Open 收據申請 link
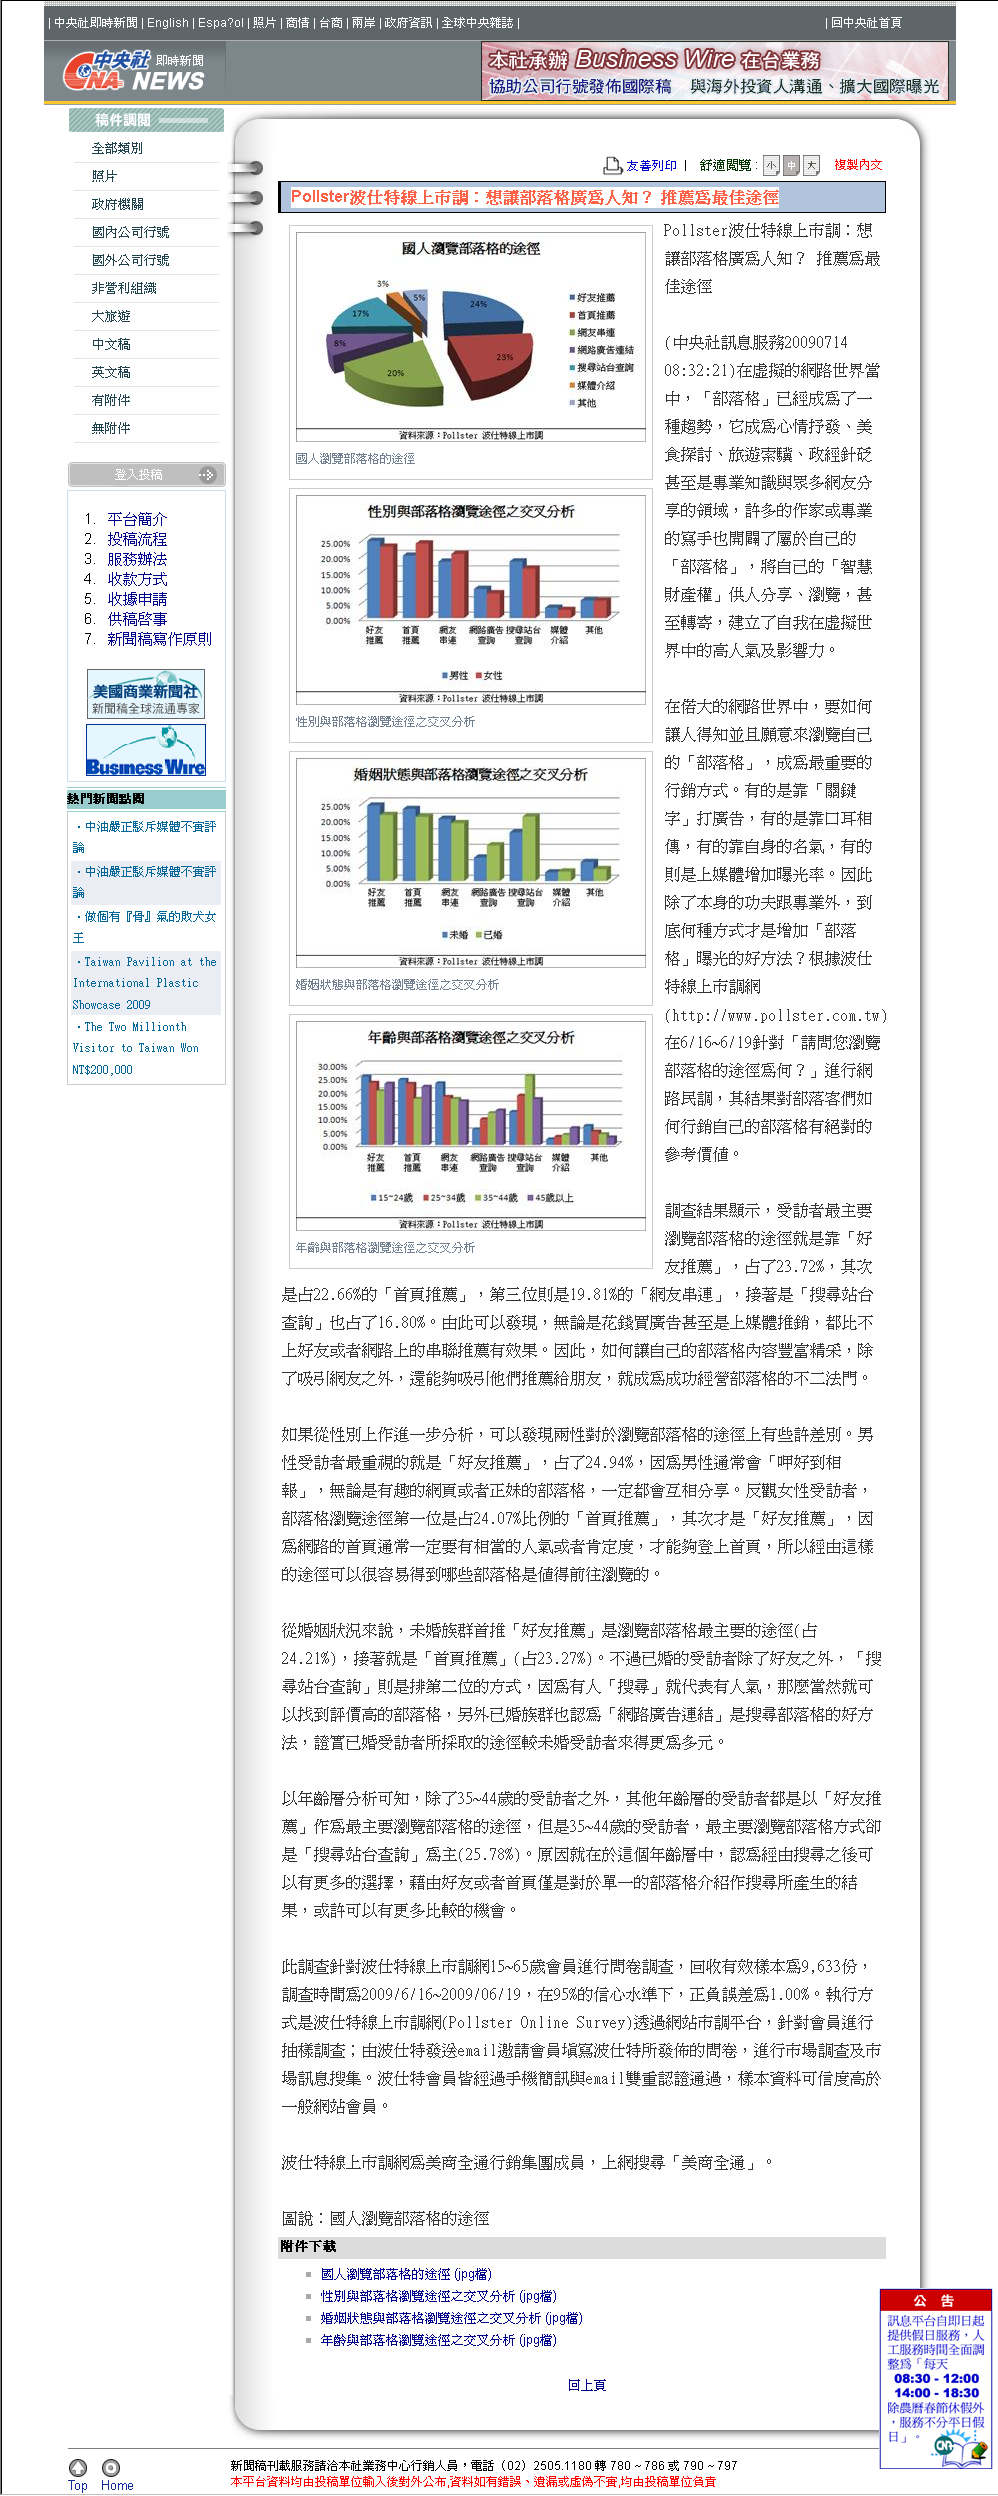This screenshot has width=998, height=2496. pyautogui.click(x=137, y=599)
